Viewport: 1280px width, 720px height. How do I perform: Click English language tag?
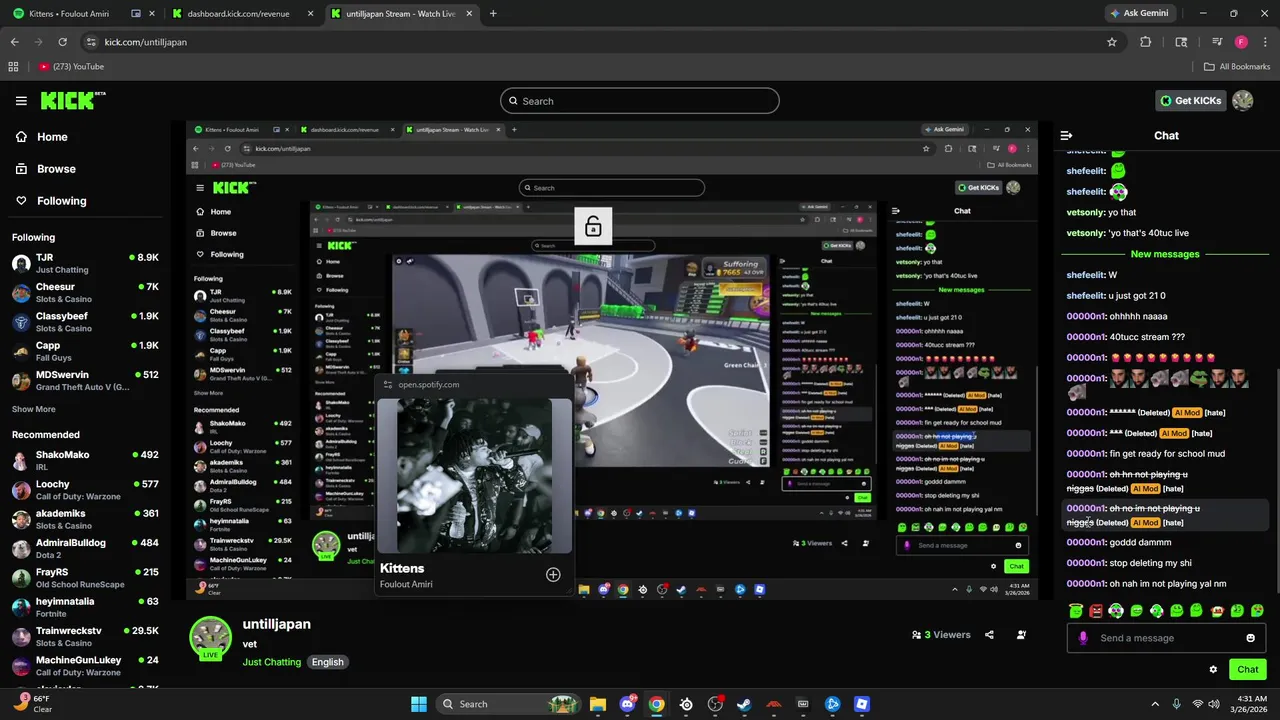(x=327, y=662)
